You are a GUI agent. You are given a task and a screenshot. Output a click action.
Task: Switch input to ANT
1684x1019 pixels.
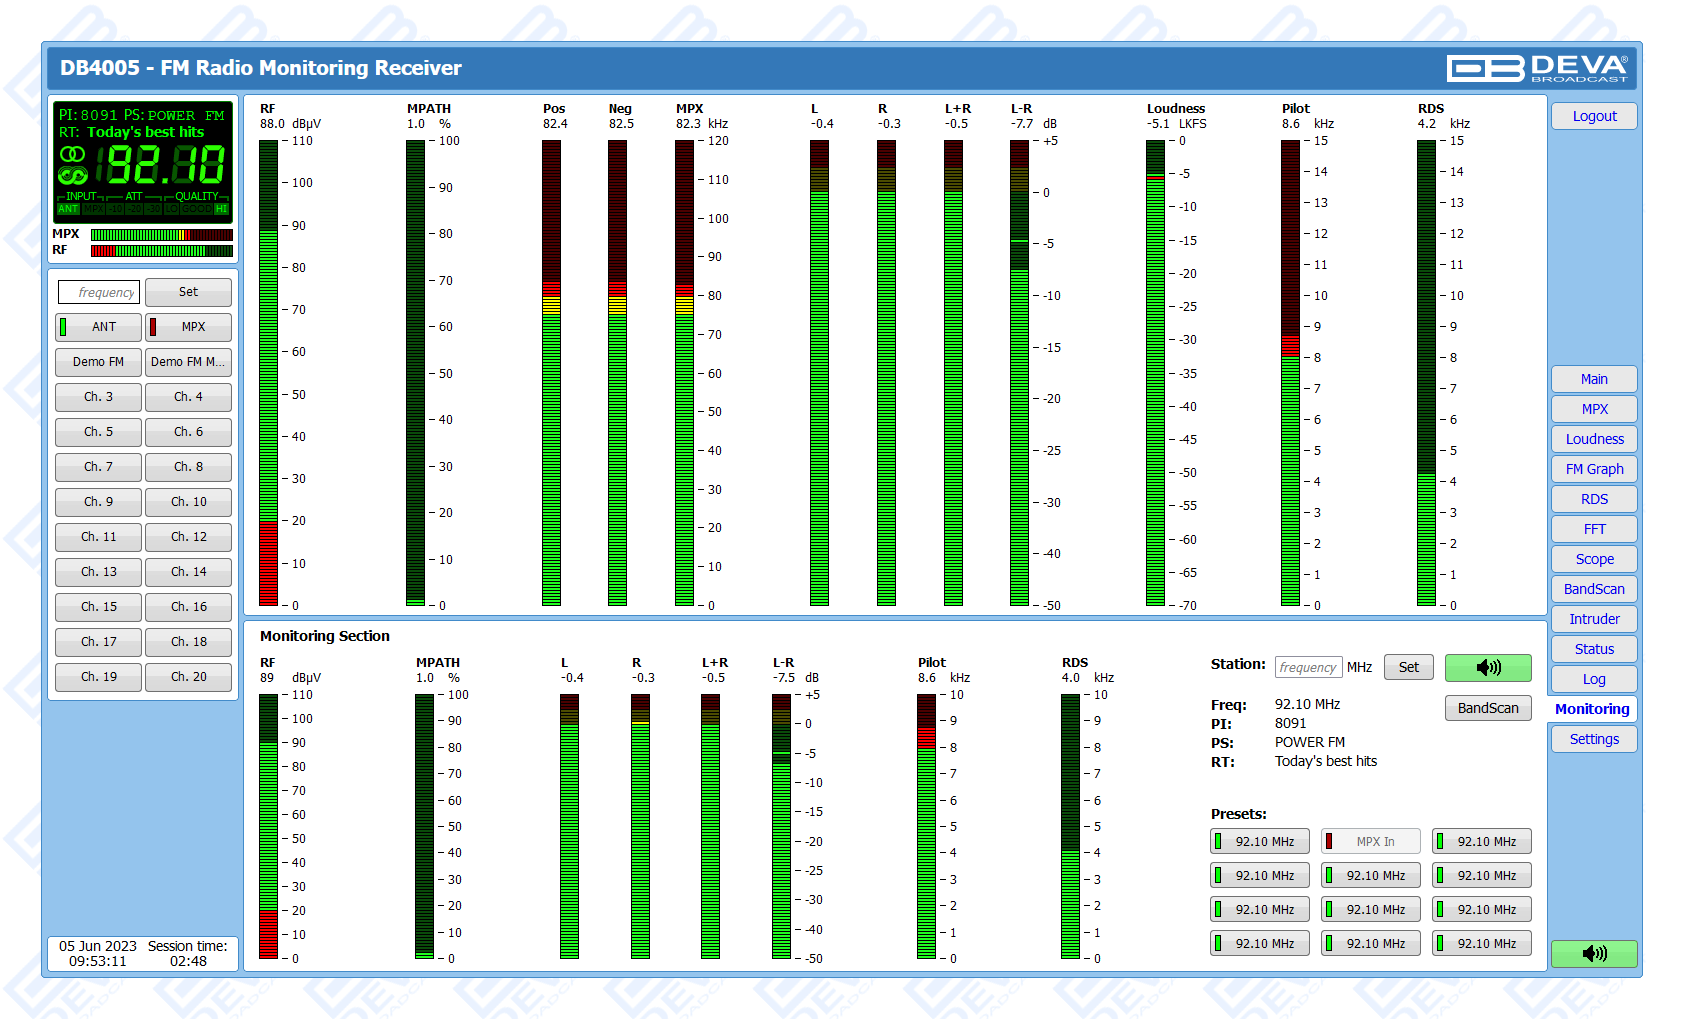pyautogui.click(x=98, y=327)
